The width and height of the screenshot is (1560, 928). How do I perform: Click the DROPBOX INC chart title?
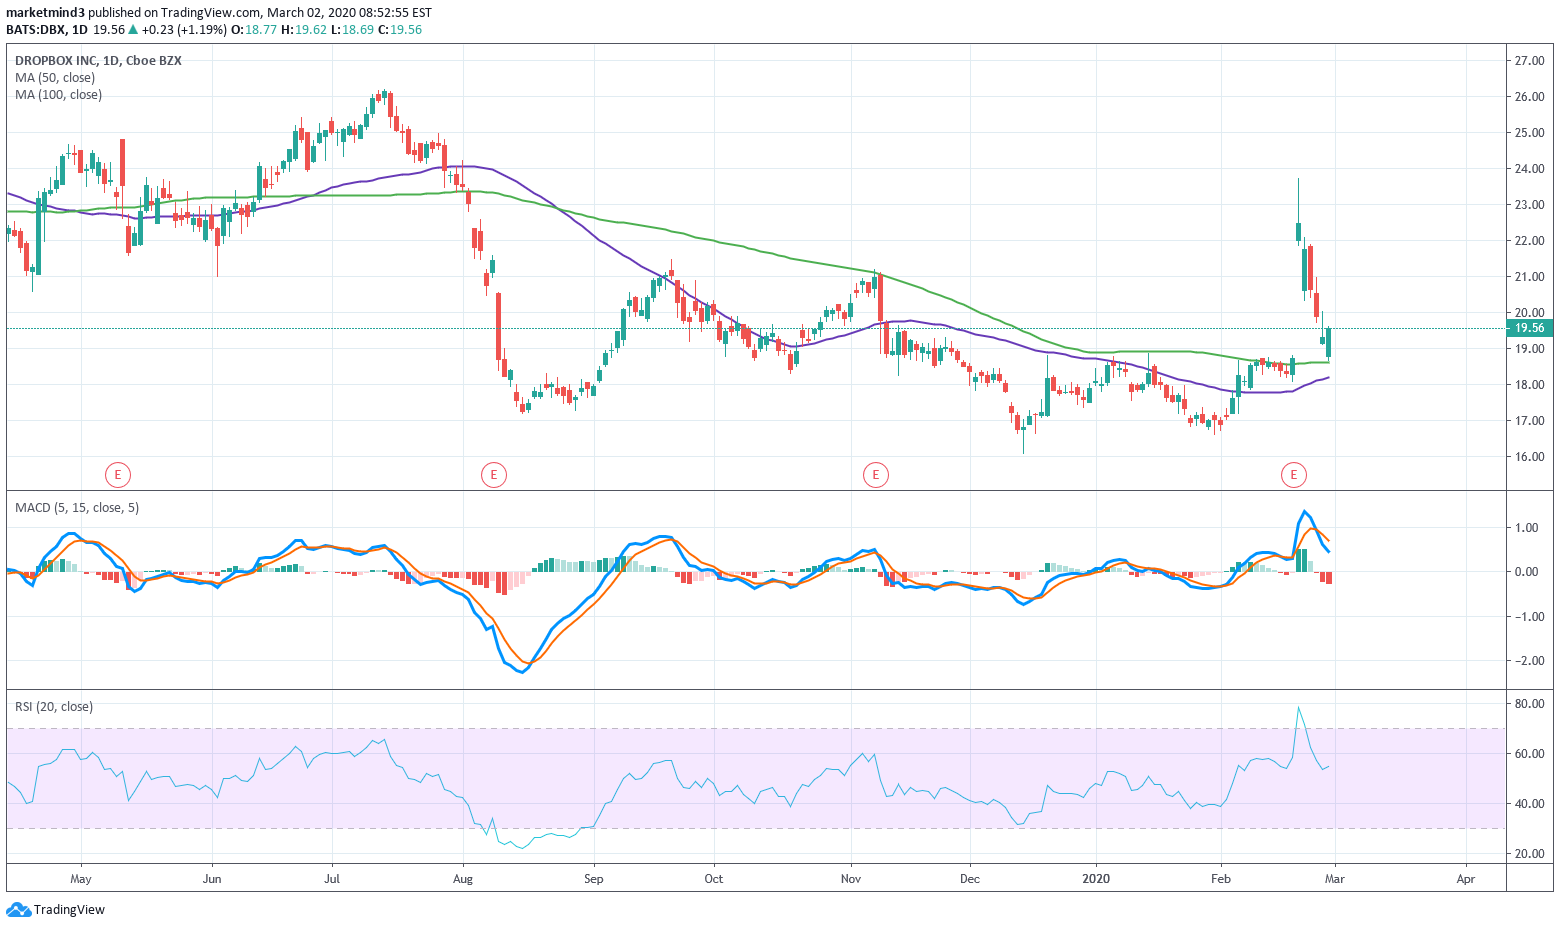98,60
